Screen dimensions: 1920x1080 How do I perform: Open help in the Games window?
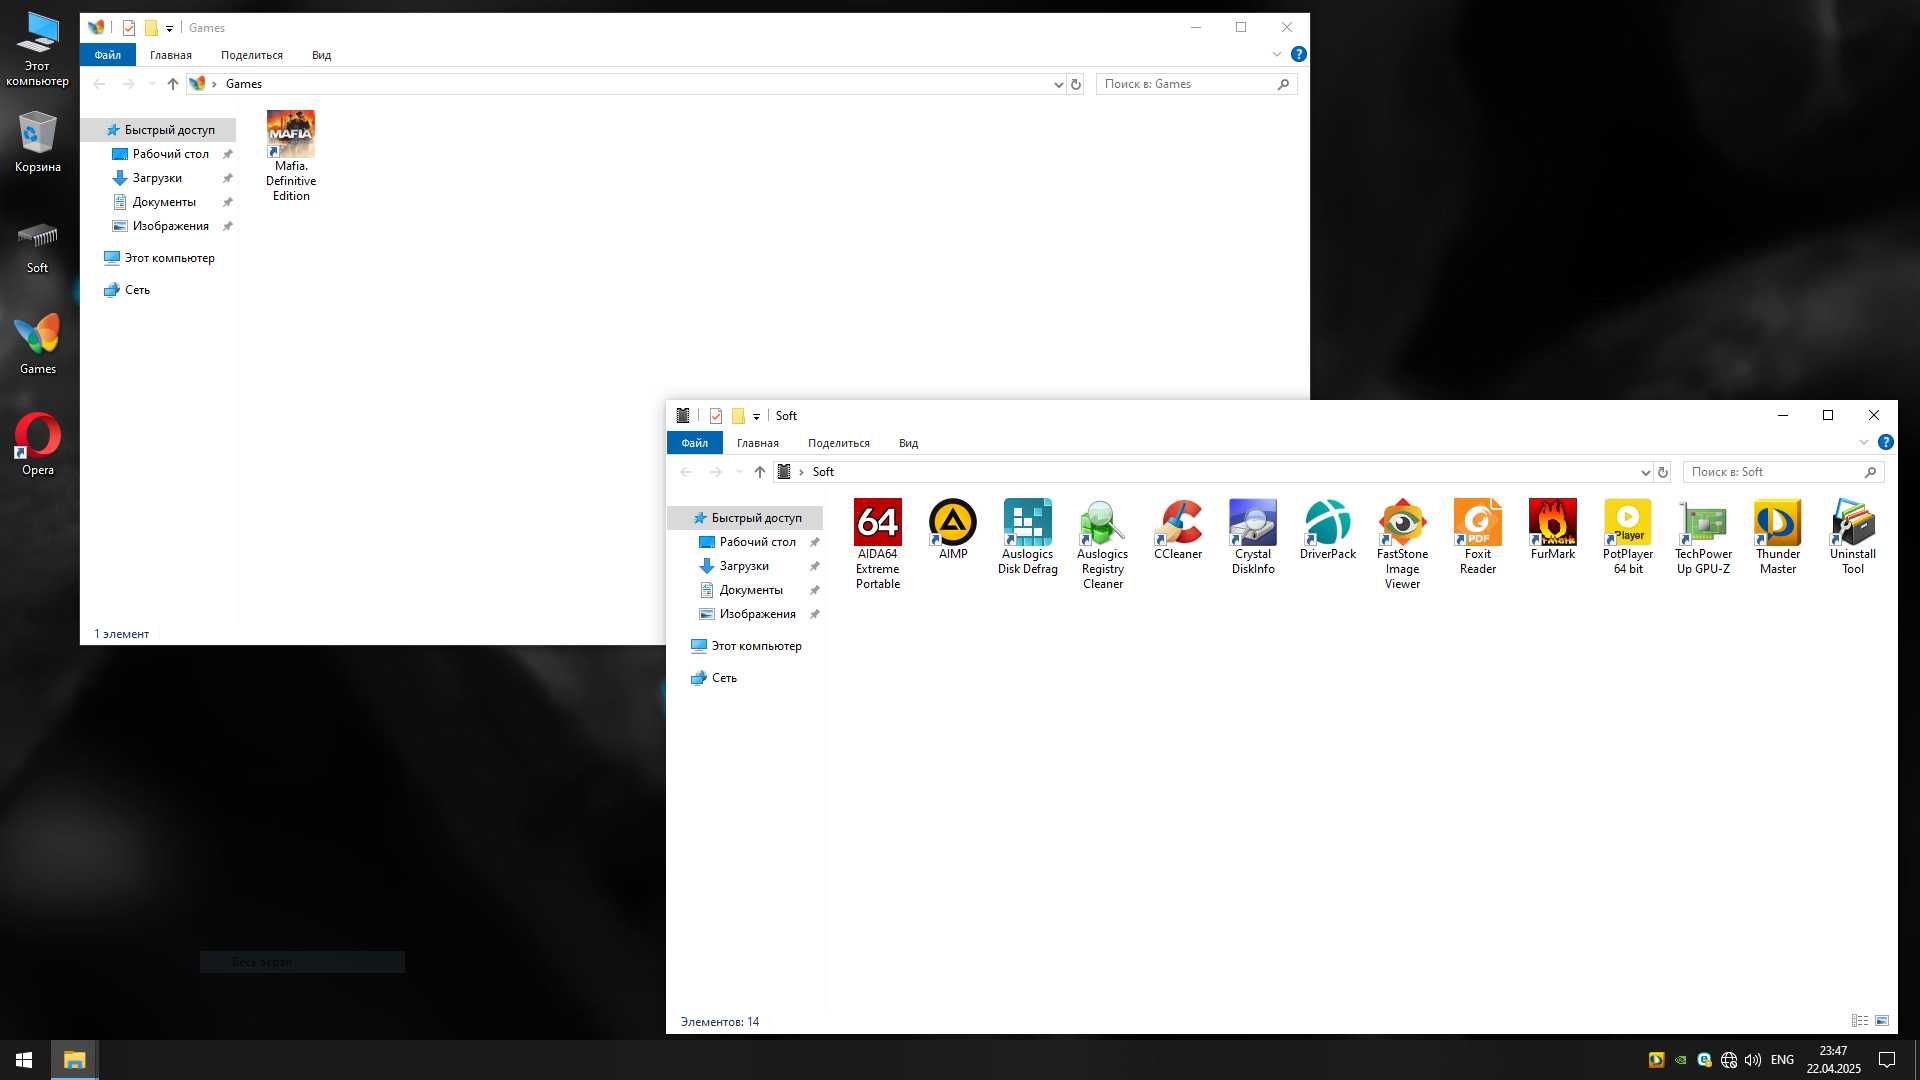(x=1298, y=54)
